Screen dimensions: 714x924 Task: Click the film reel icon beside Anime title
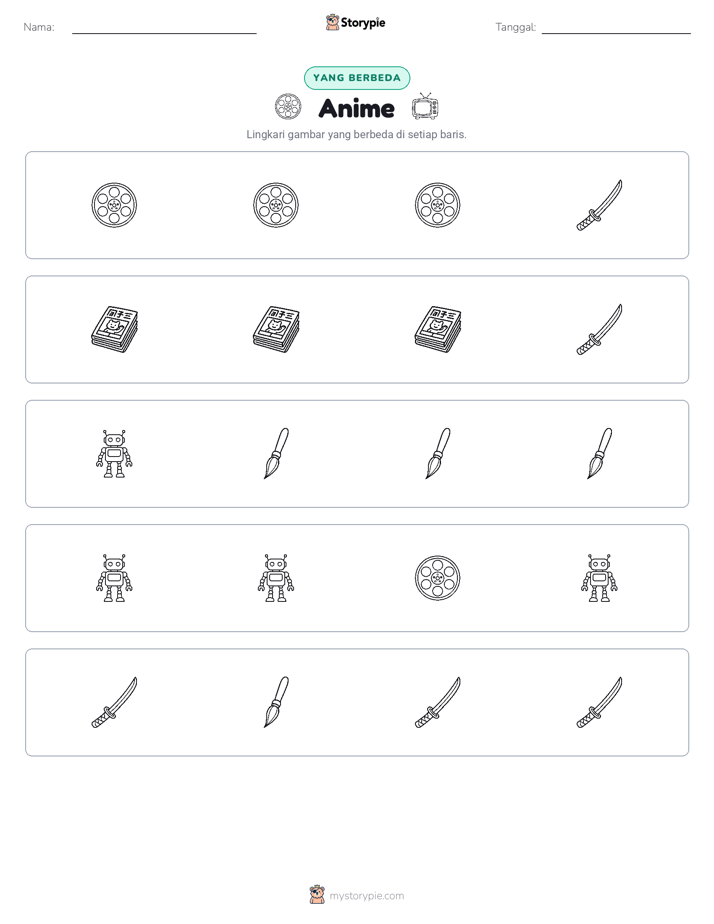(288, 107)
